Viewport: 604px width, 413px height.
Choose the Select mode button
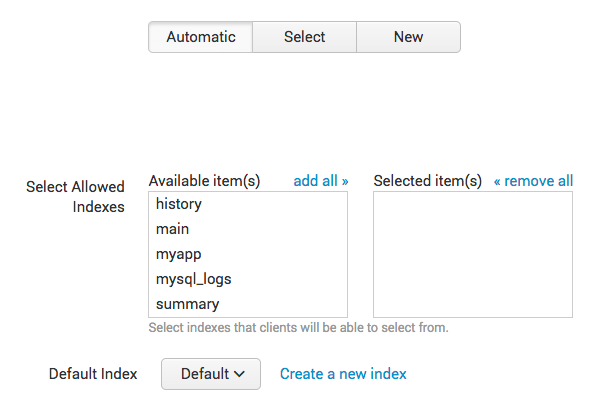pos(304,37)
